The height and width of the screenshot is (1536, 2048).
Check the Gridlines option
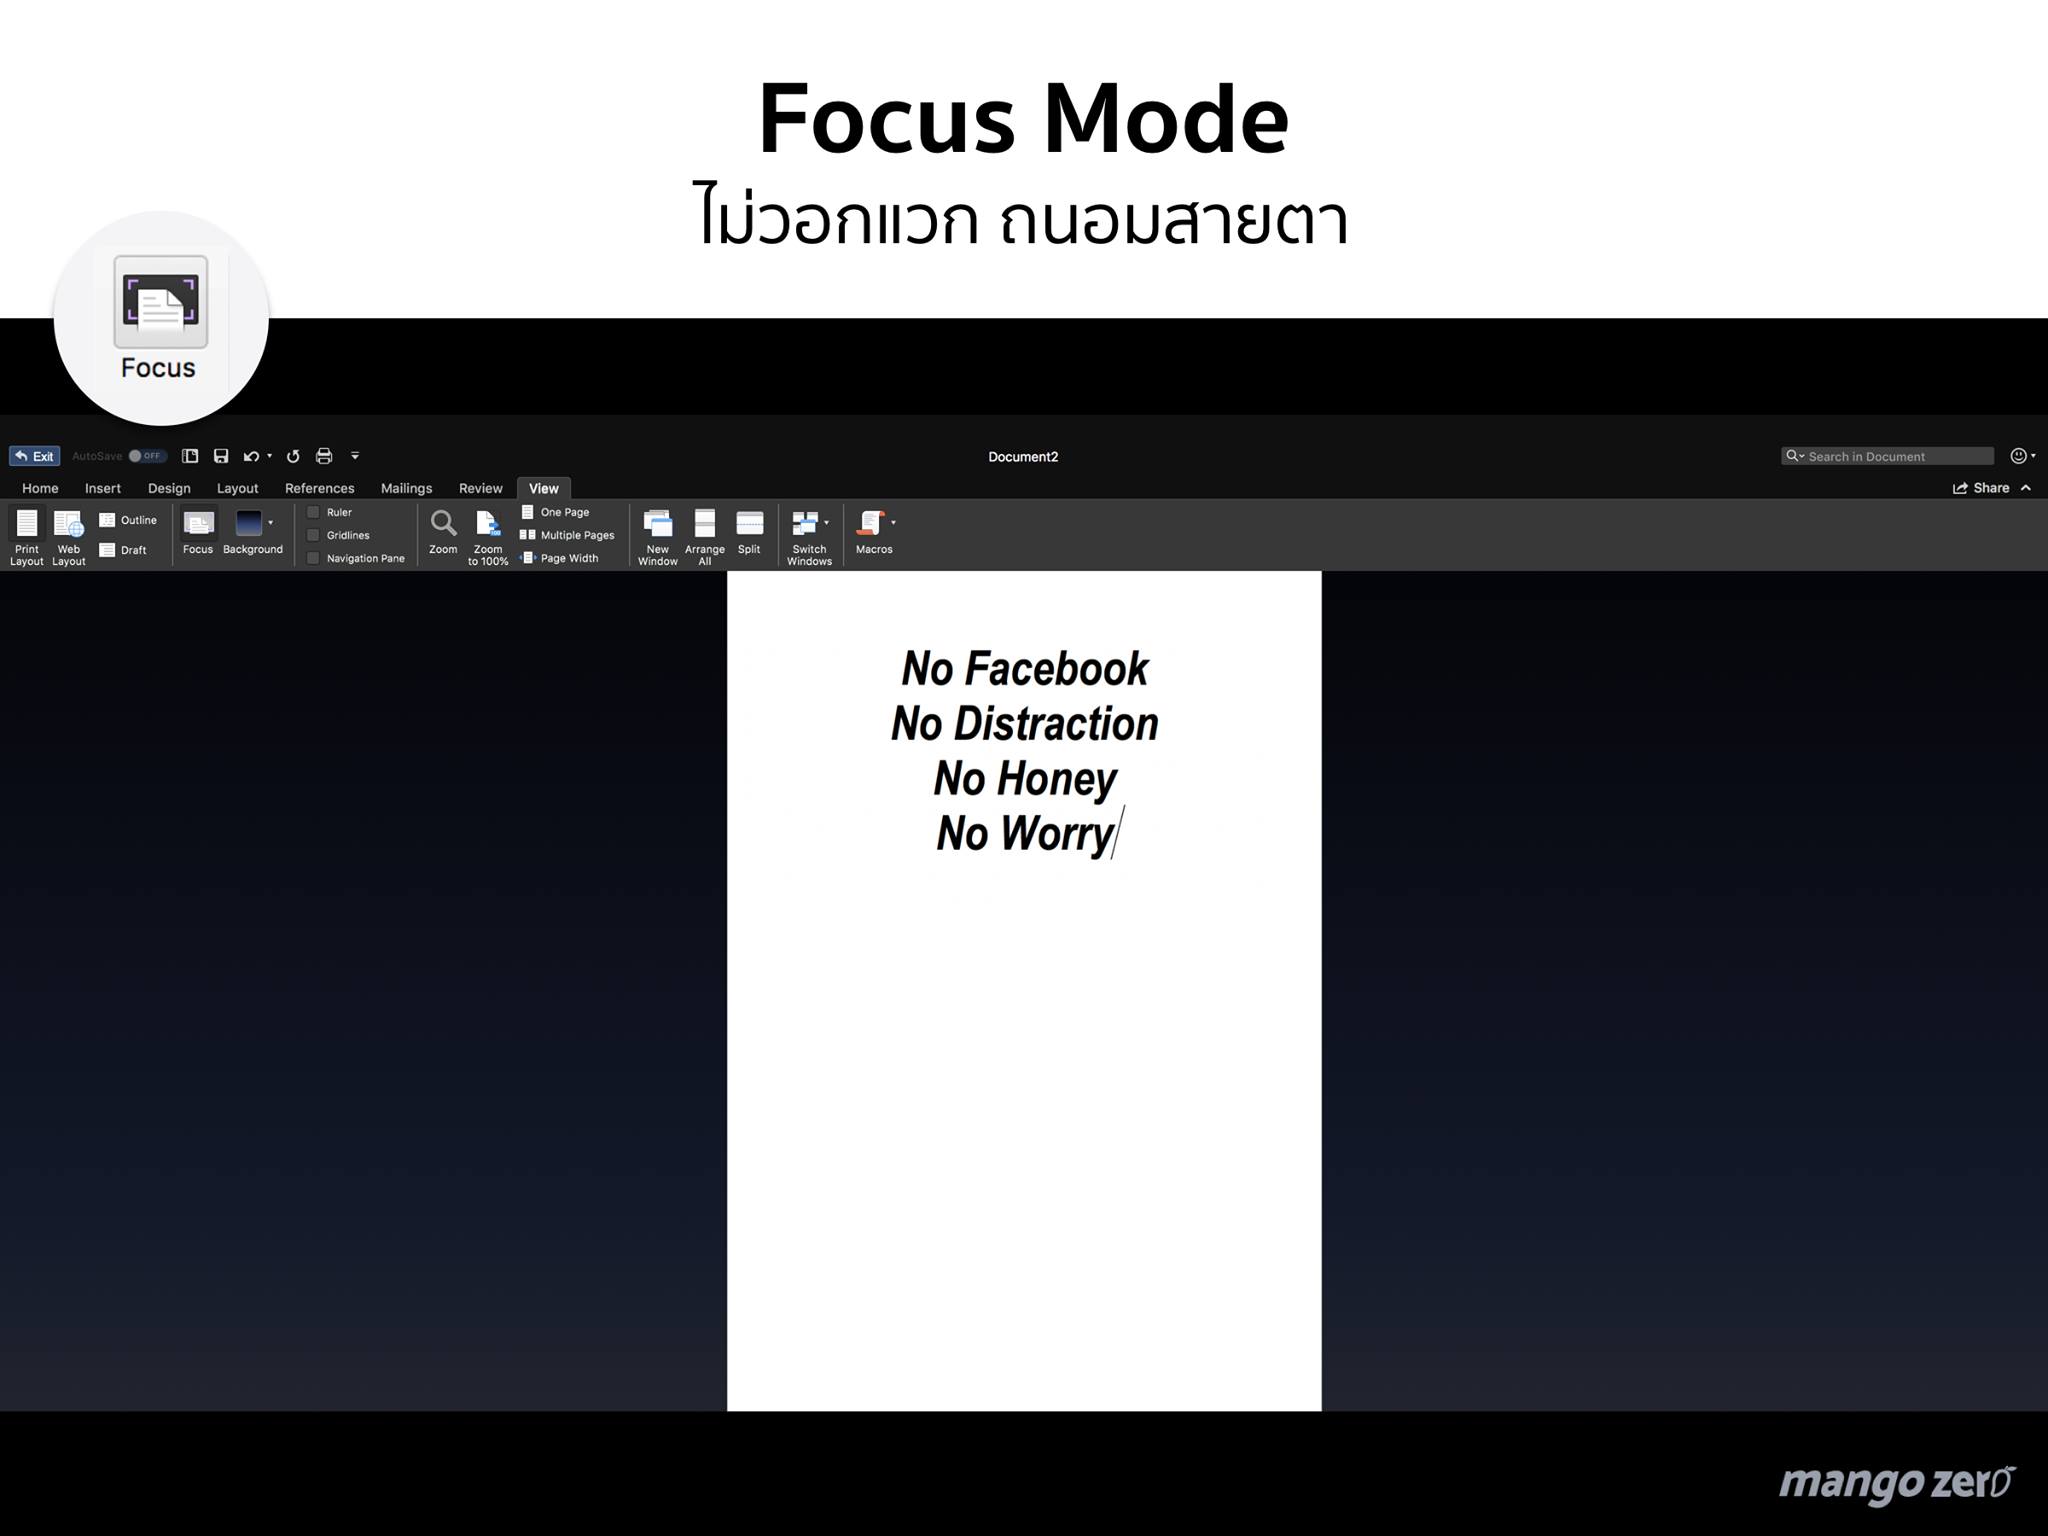[313, 535]
